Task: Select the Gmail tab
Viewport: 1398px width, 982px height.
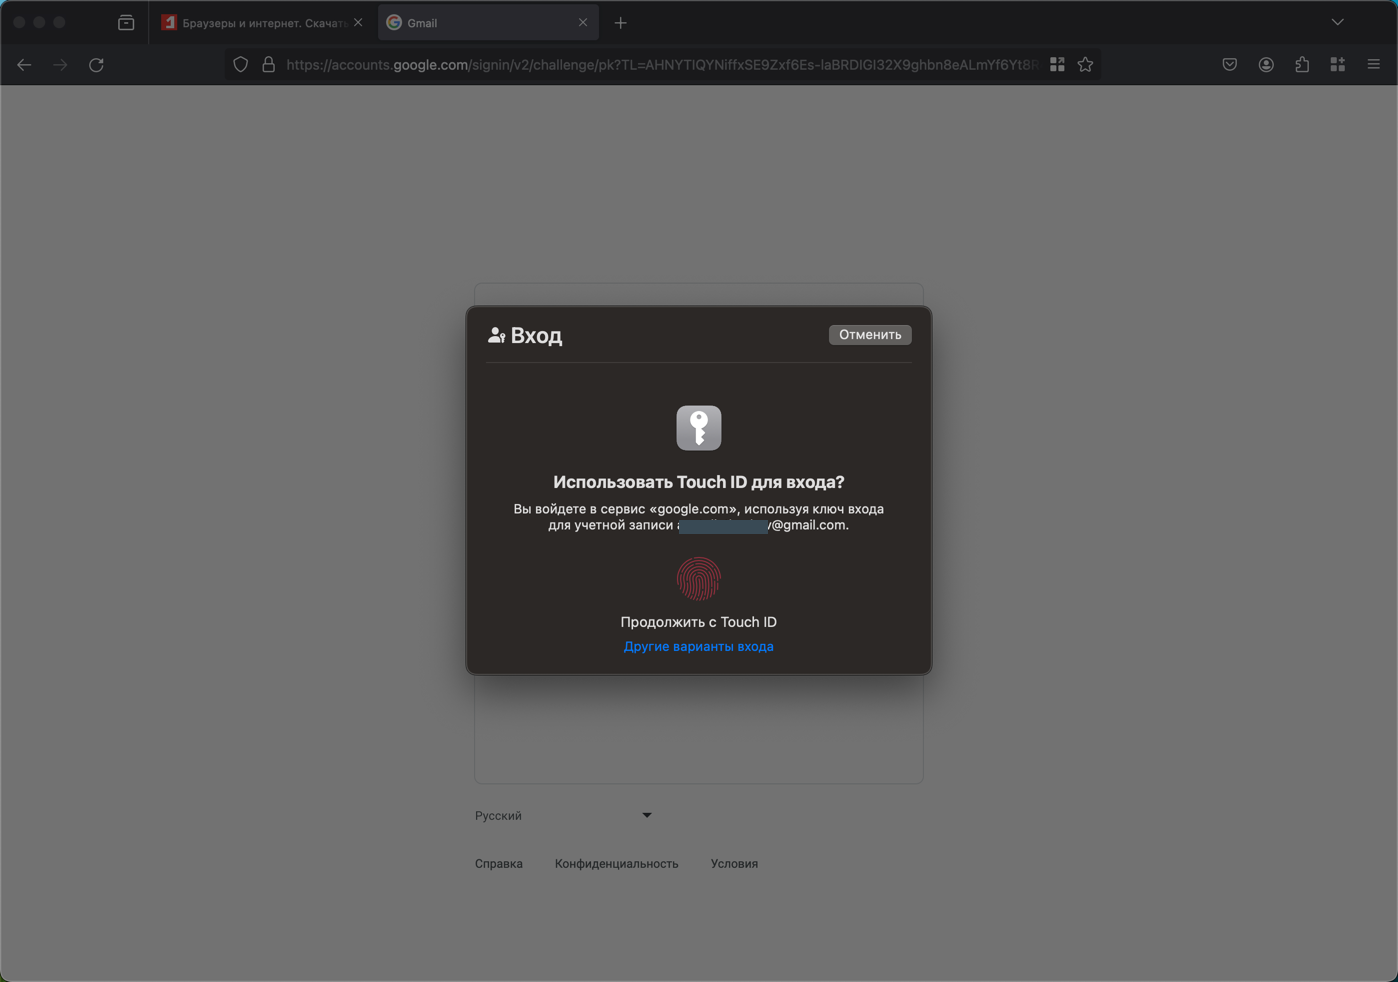Action: [488, 22]
